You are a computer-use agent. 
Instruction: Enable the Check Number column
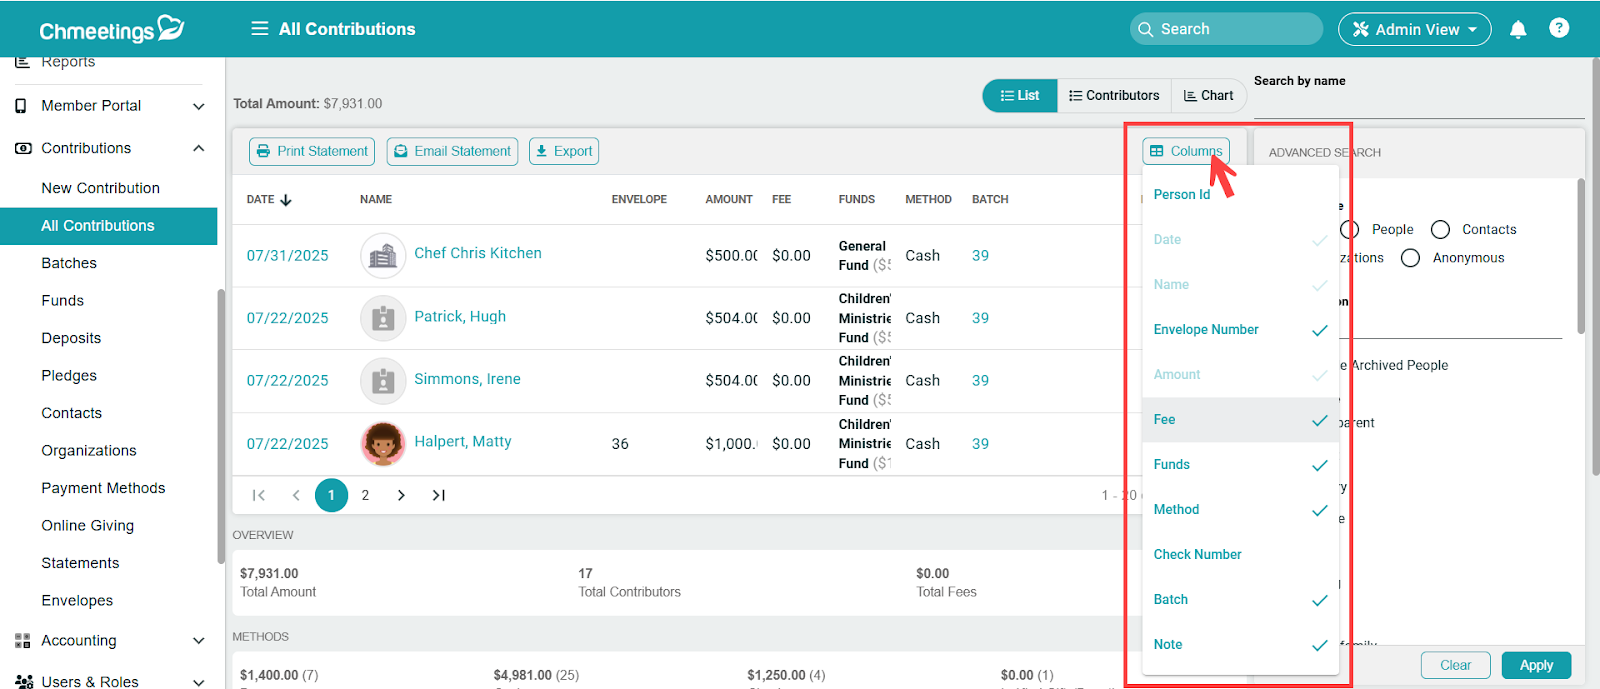[x=1239, y=555]
